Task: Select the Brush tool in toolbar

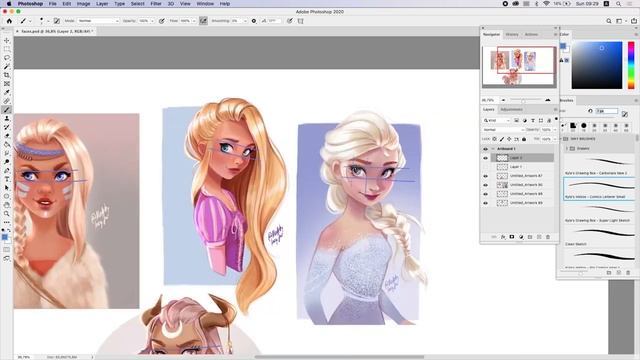Action: (x=7, y=110)
